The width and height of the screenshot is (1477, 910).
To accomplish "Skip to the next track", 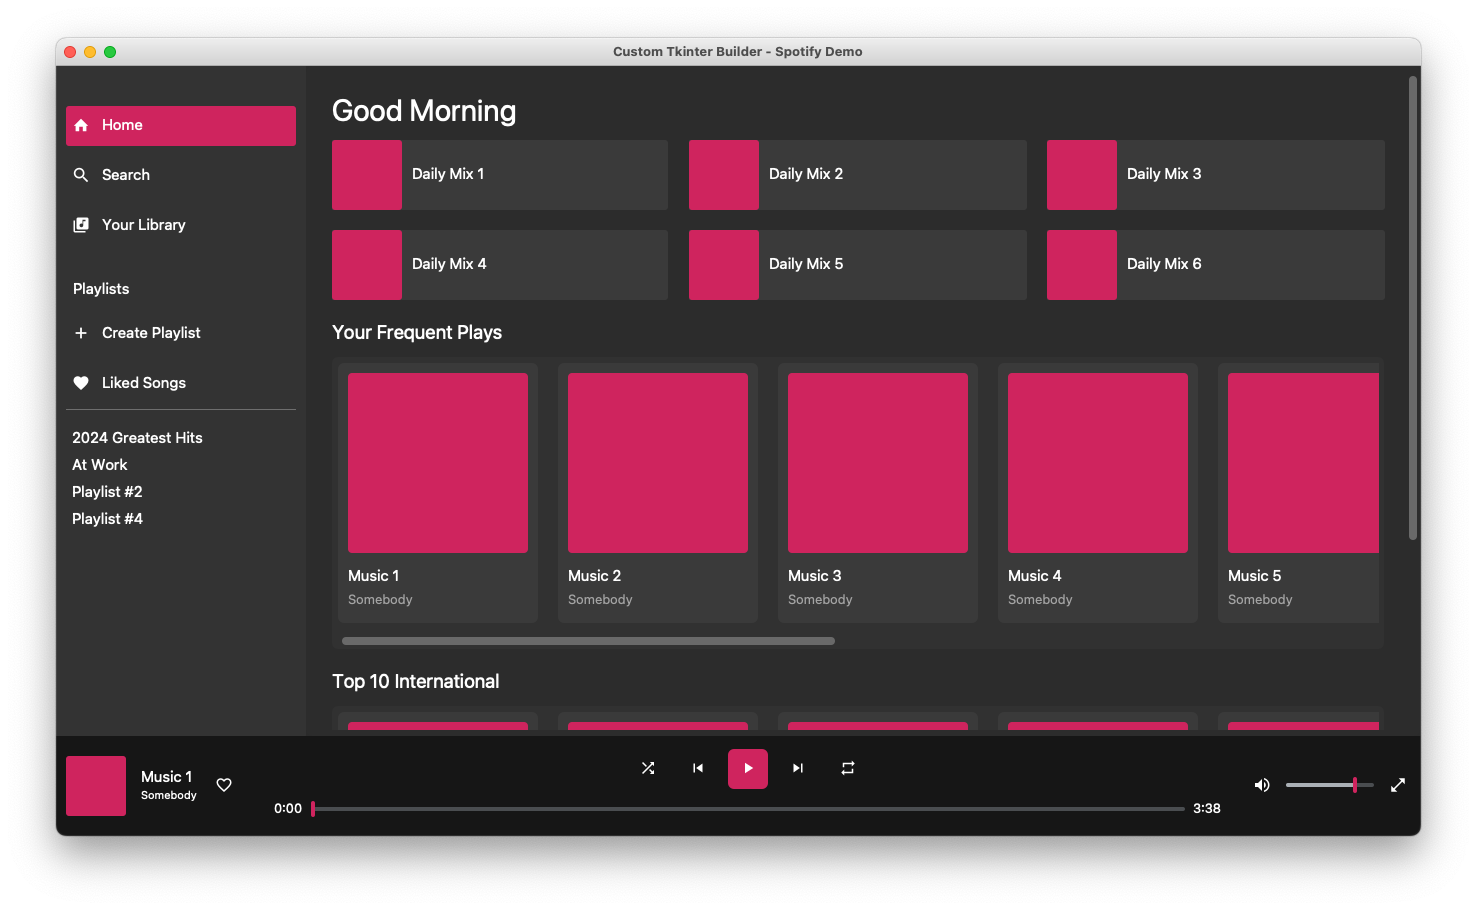I will pyautogui.click(x=798, y=768).
